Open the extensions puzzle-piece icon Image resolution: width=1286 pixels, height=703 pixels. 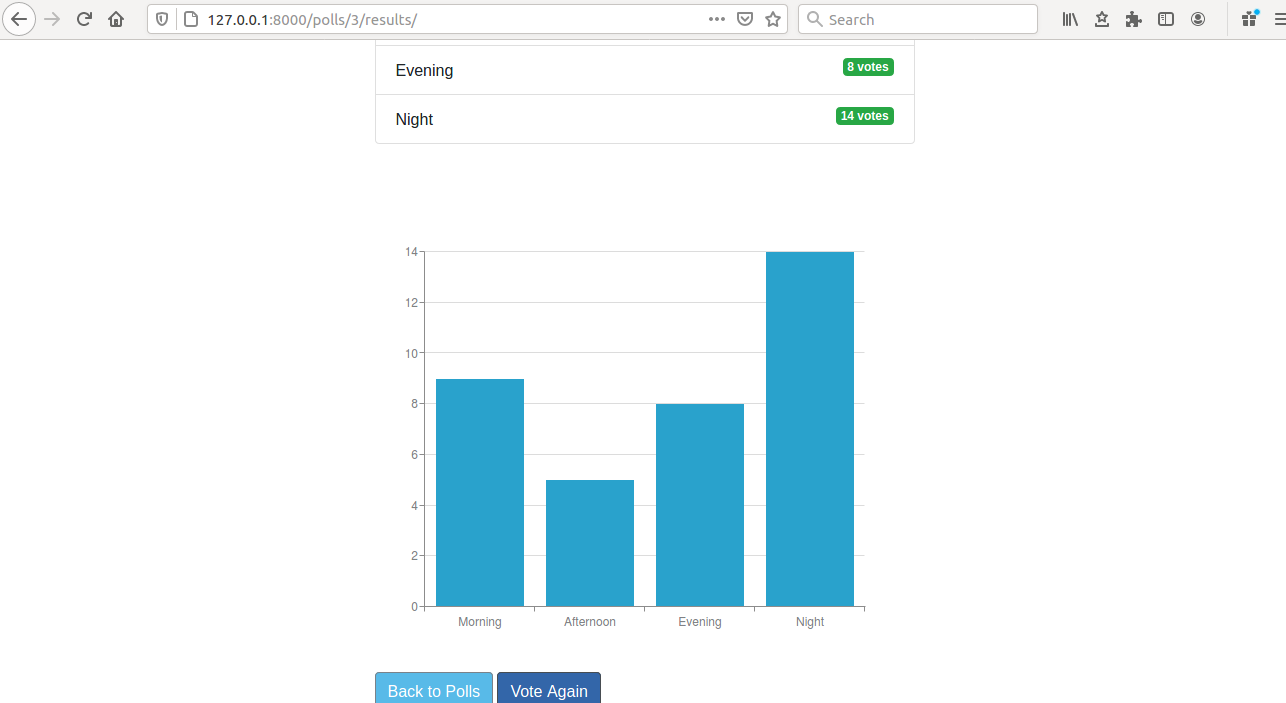1133,19
